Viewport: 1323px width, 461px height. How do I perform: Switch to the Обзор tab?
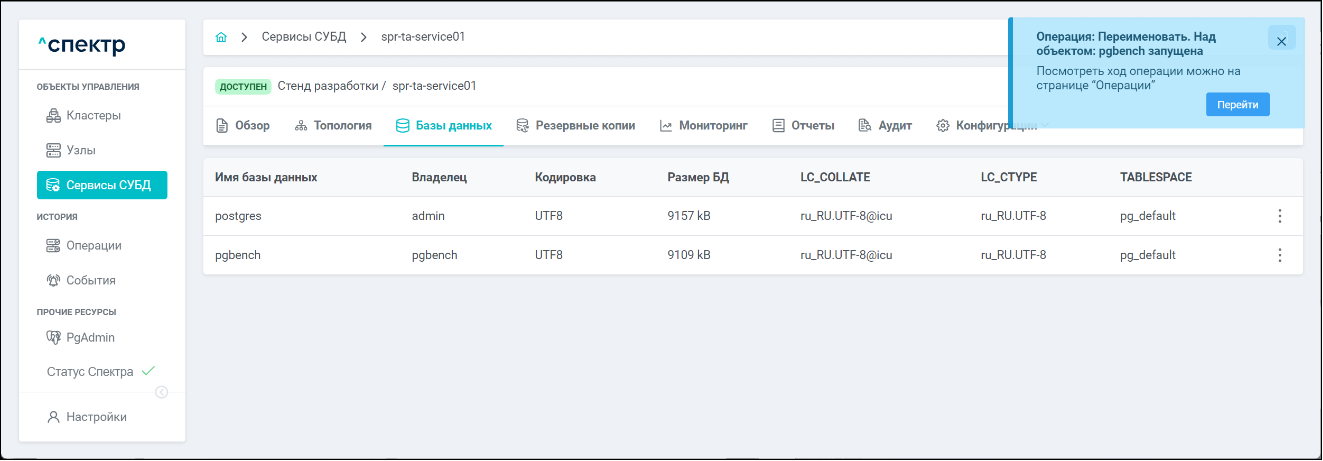(243, 126)
